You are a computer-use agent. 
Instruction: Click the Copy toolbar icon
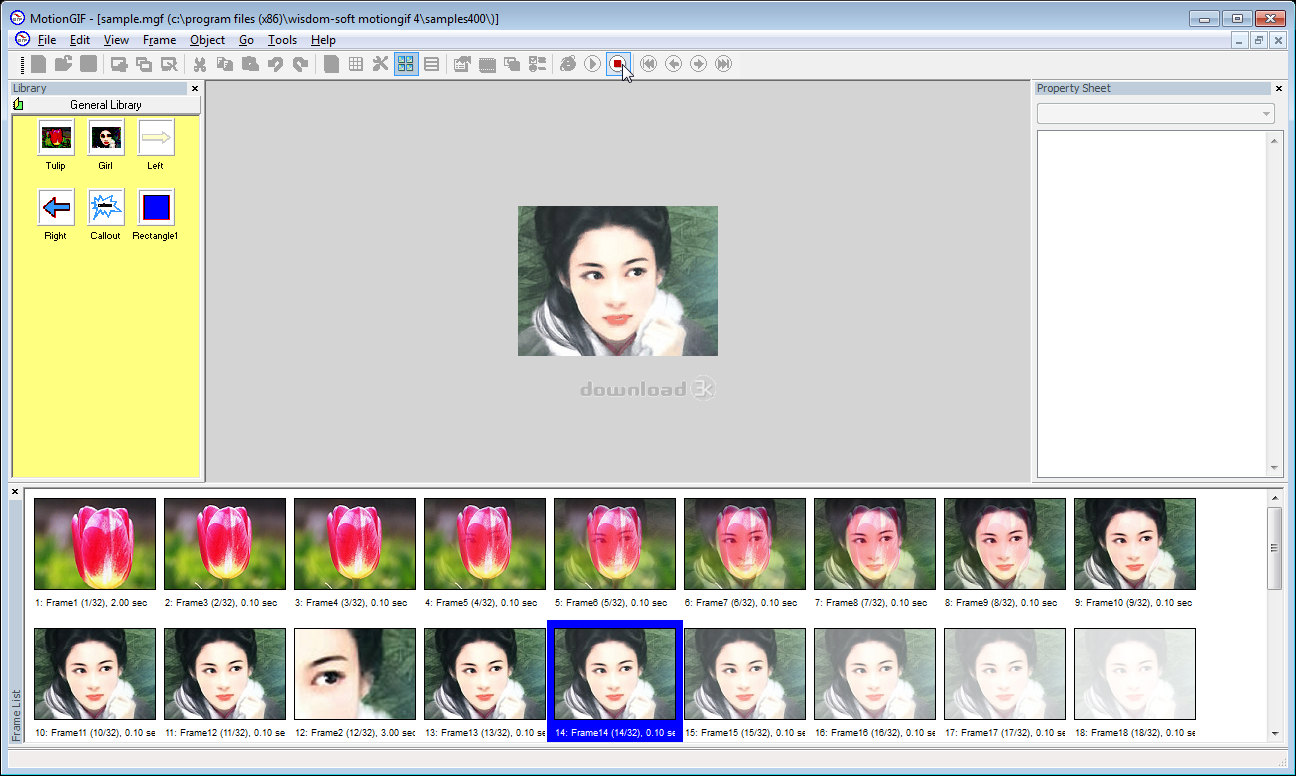point(225,64)
